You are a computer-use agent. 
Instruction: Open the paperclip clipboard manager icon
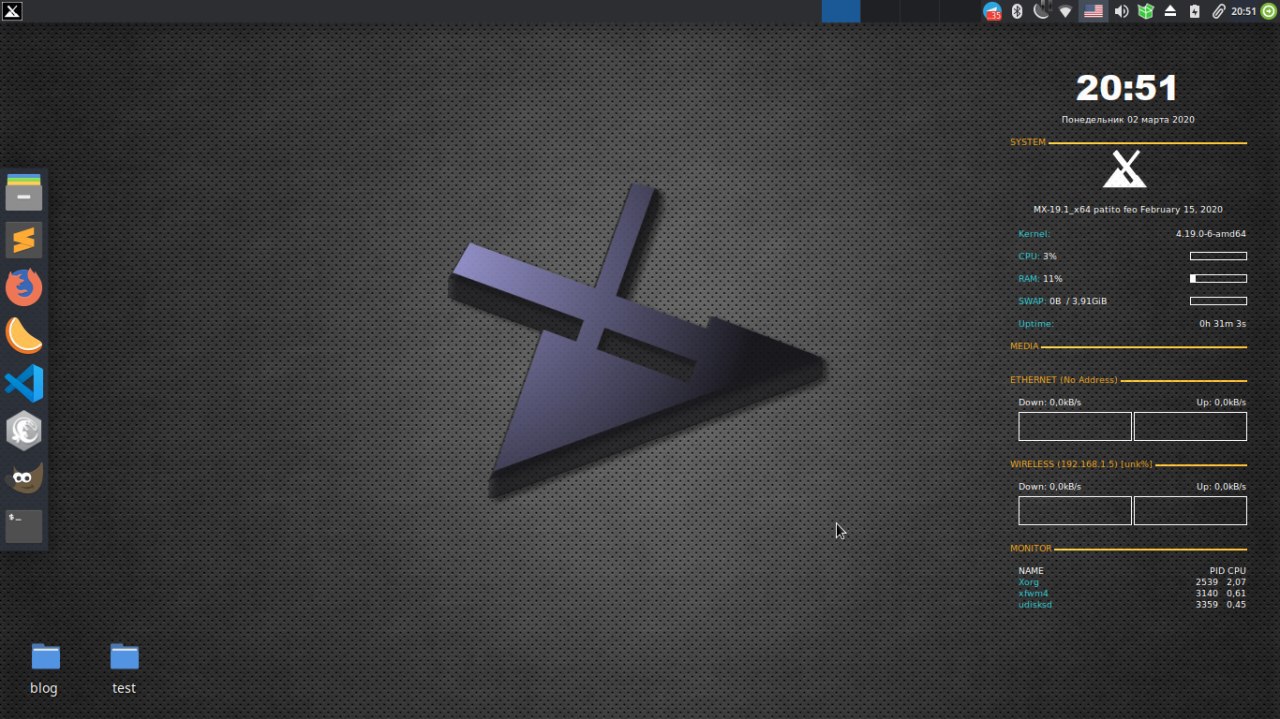point(1219,11)
